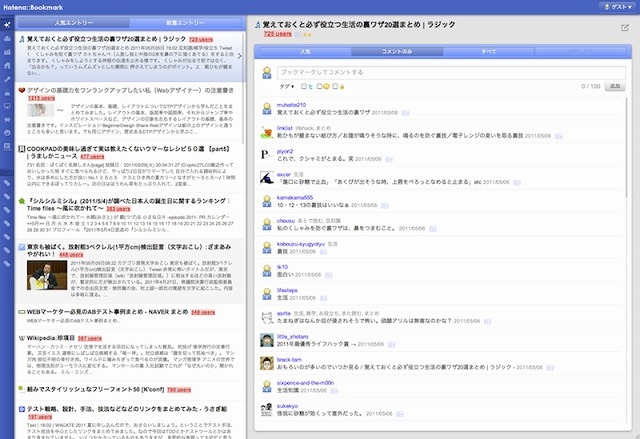Image resolution: width=640 pixels, height=439 pixels.
Task: Select the smiley face icon in the sidebar
Action: 7,133
